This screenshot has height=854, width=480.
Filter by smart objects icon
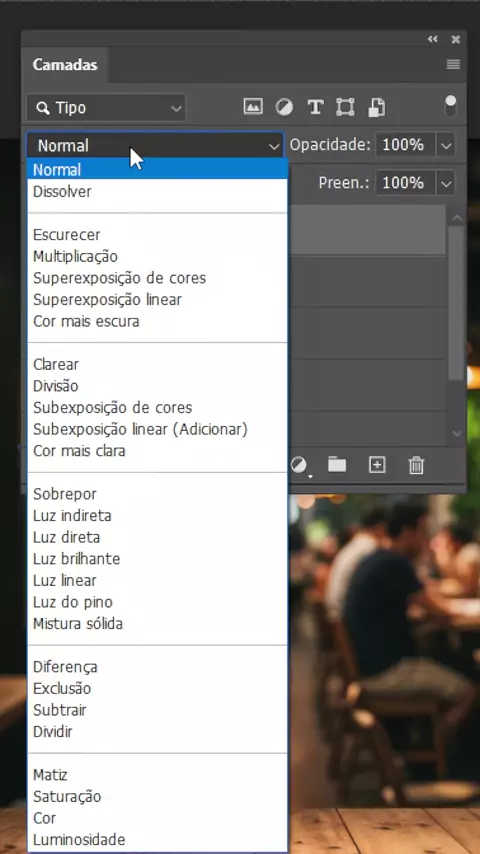(376, 107)
